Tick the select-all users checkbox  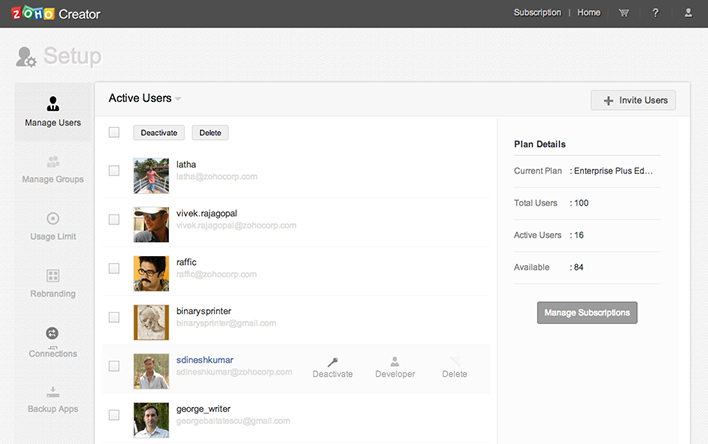(x=114, y=132)
